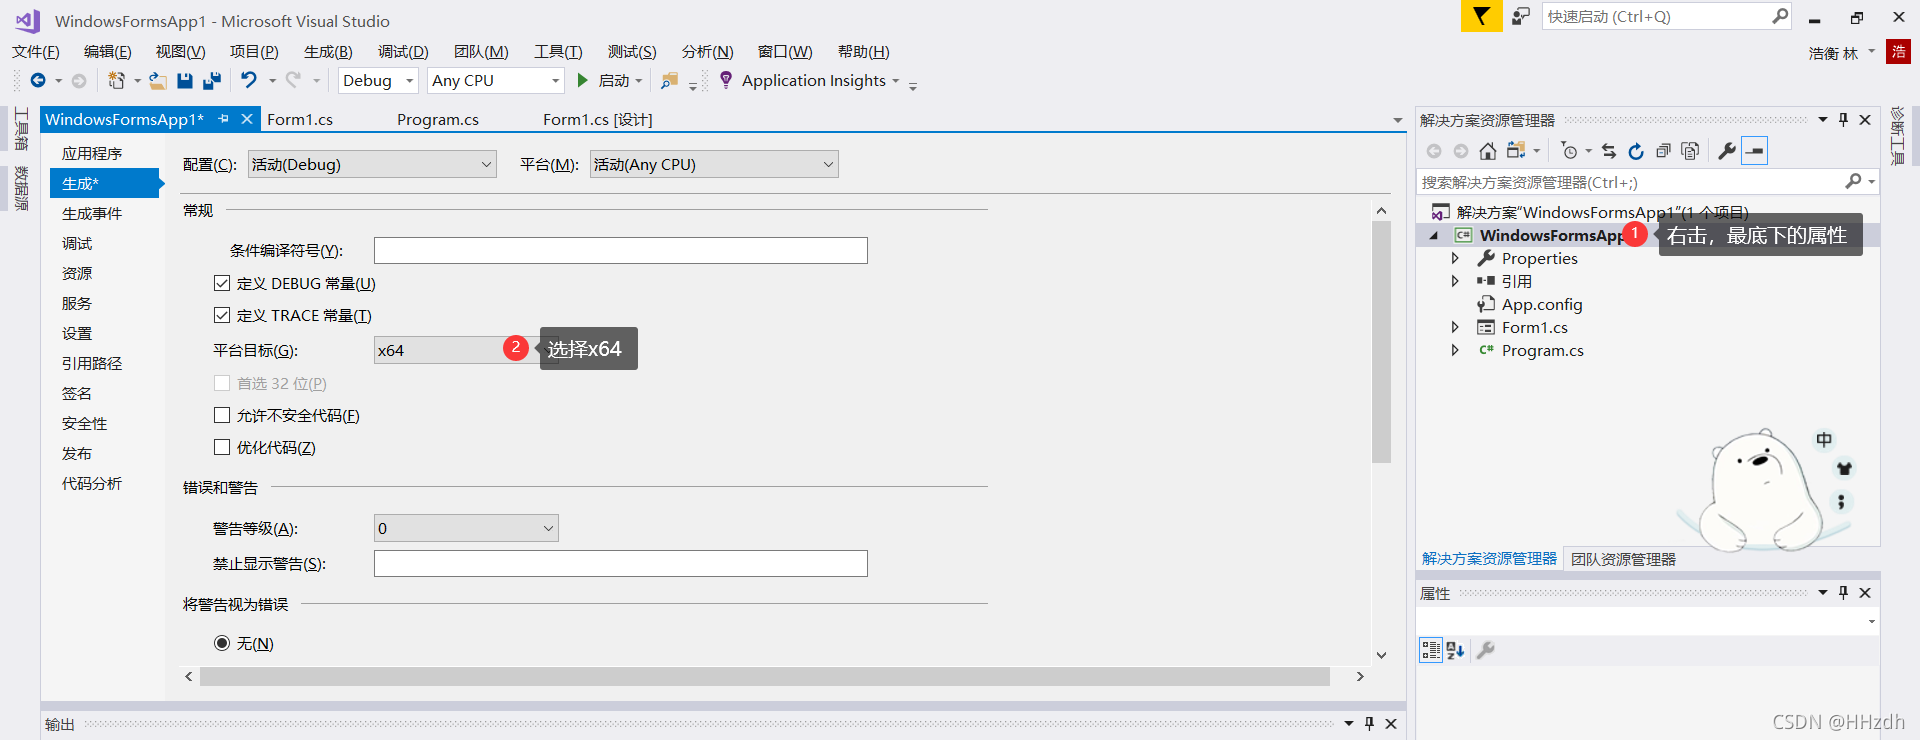1920x740 pixels.
Task: Open the 配置 活动(Debug) dropdown
Action: pyautogui.click(x=372, y=165)
